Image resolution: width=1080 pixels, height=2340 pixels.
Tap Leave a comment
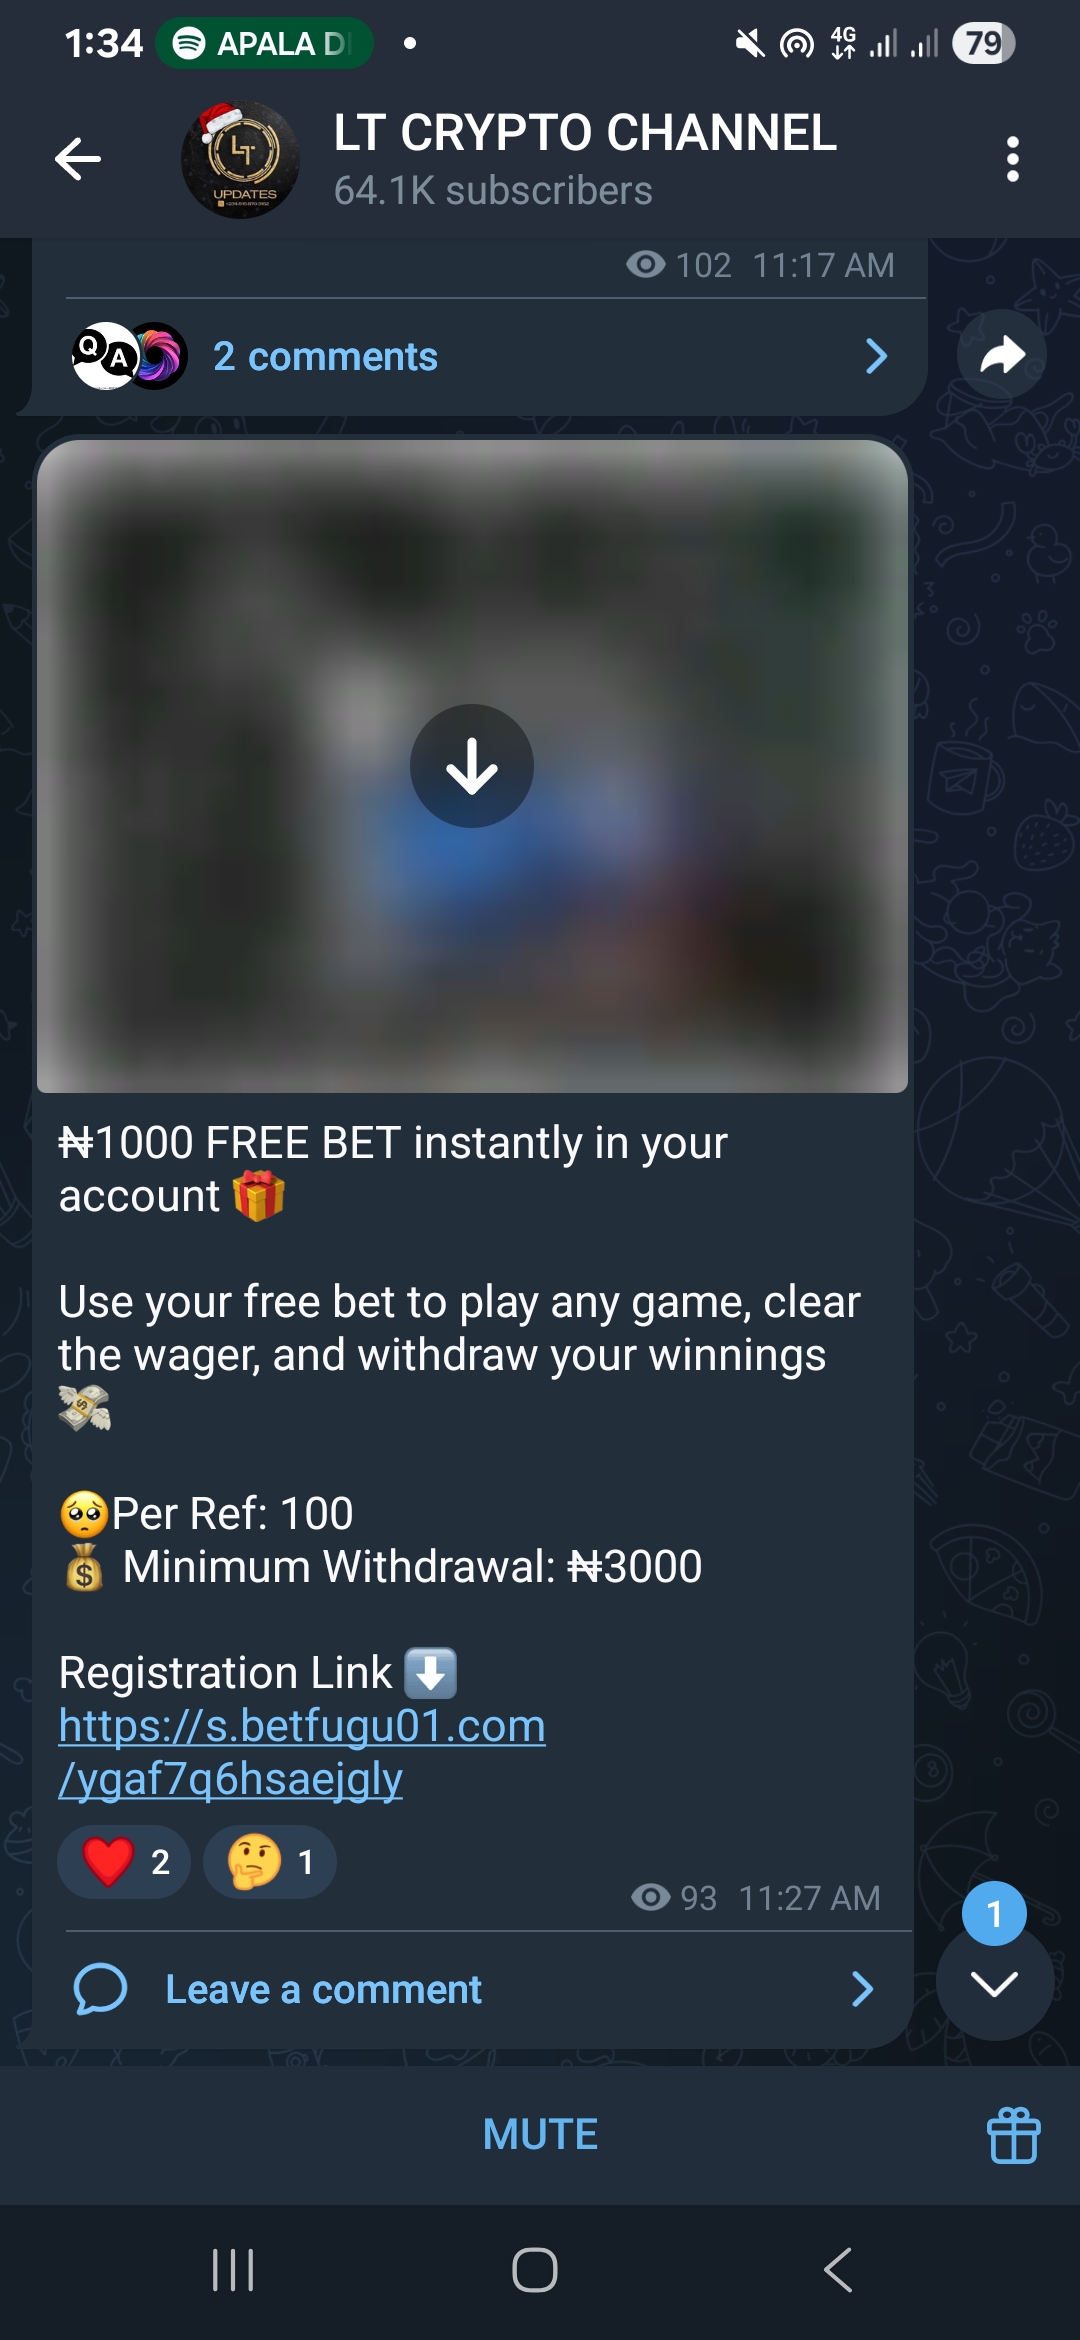point(323,1989)
